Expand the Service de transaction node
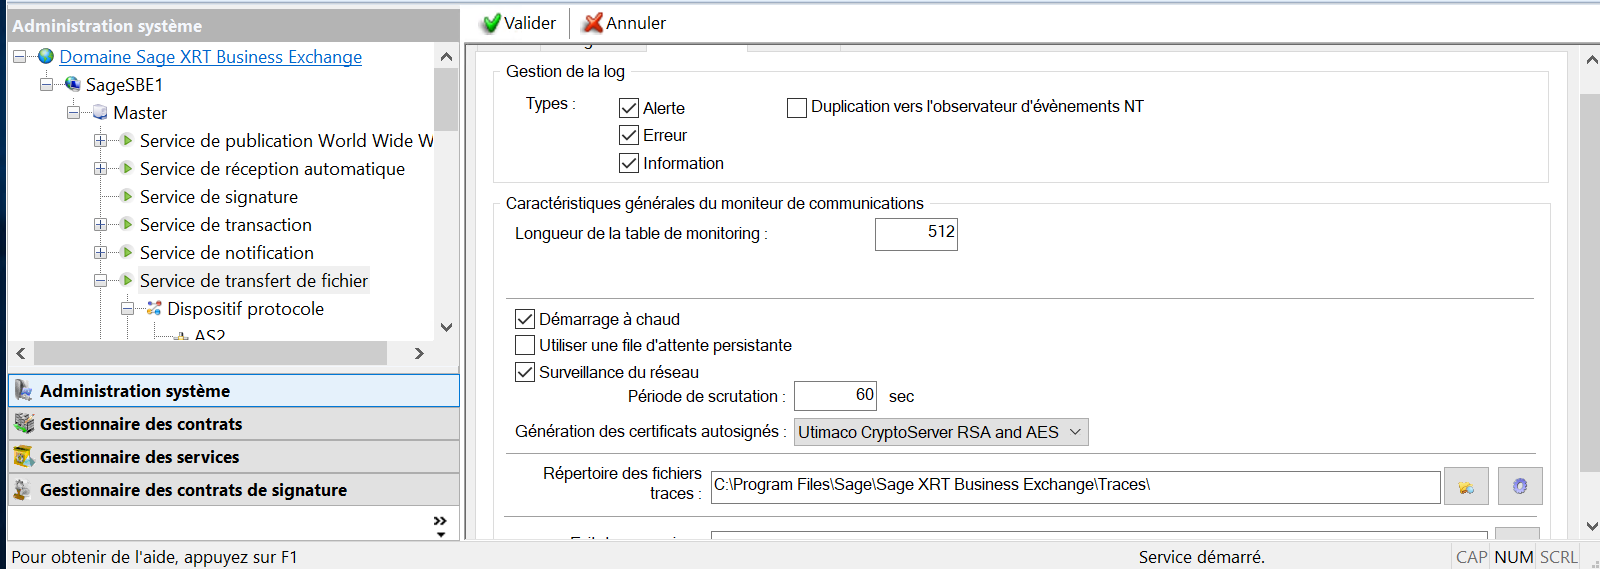 (100, 225)
